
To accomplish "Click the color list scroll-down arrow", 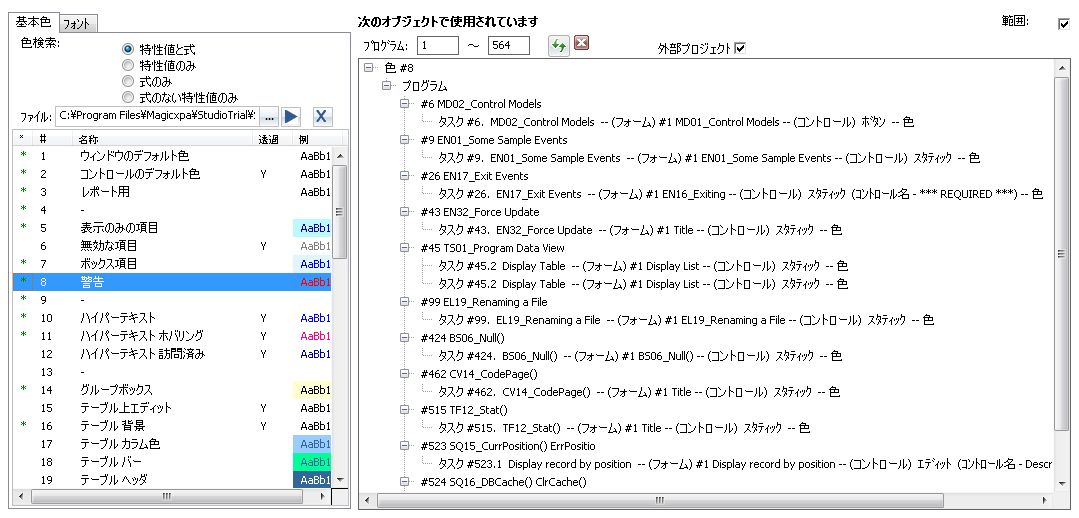I will (339, 480).
